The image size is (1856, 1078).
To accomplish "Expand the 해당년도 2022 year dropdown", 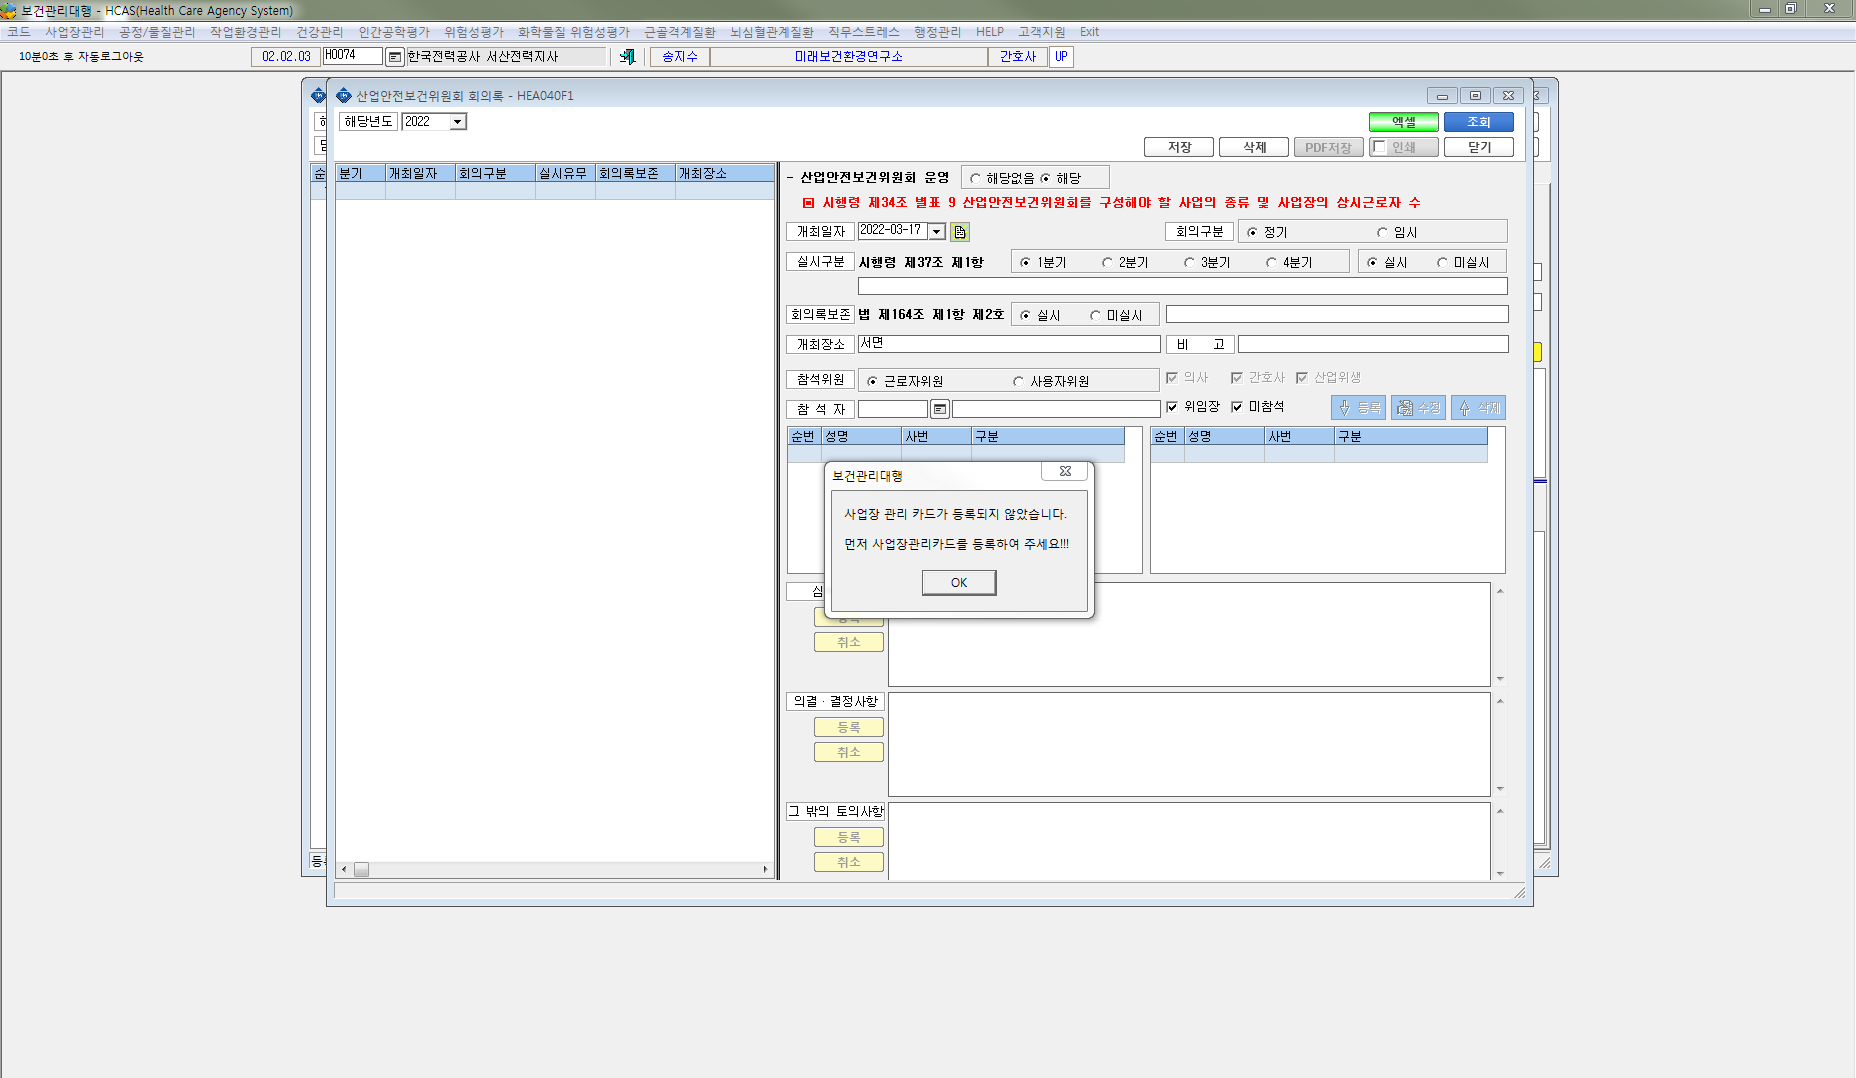I will click(457, 122).
